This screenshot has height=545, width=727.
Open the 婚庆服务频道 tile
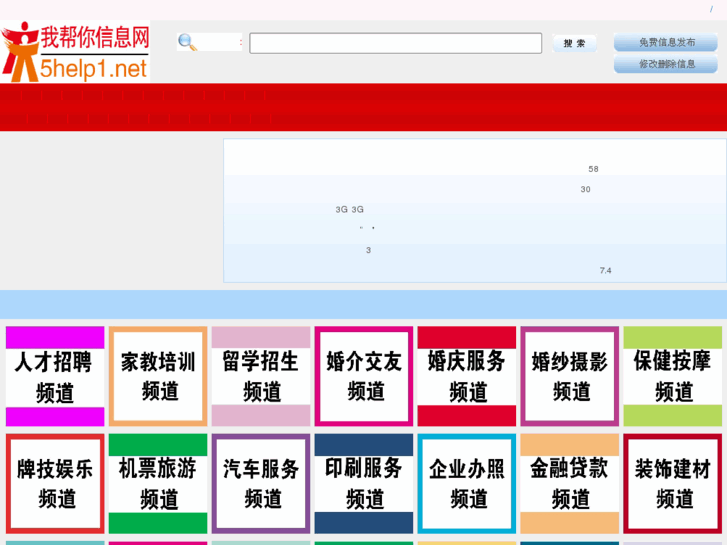tap(467, 376)
